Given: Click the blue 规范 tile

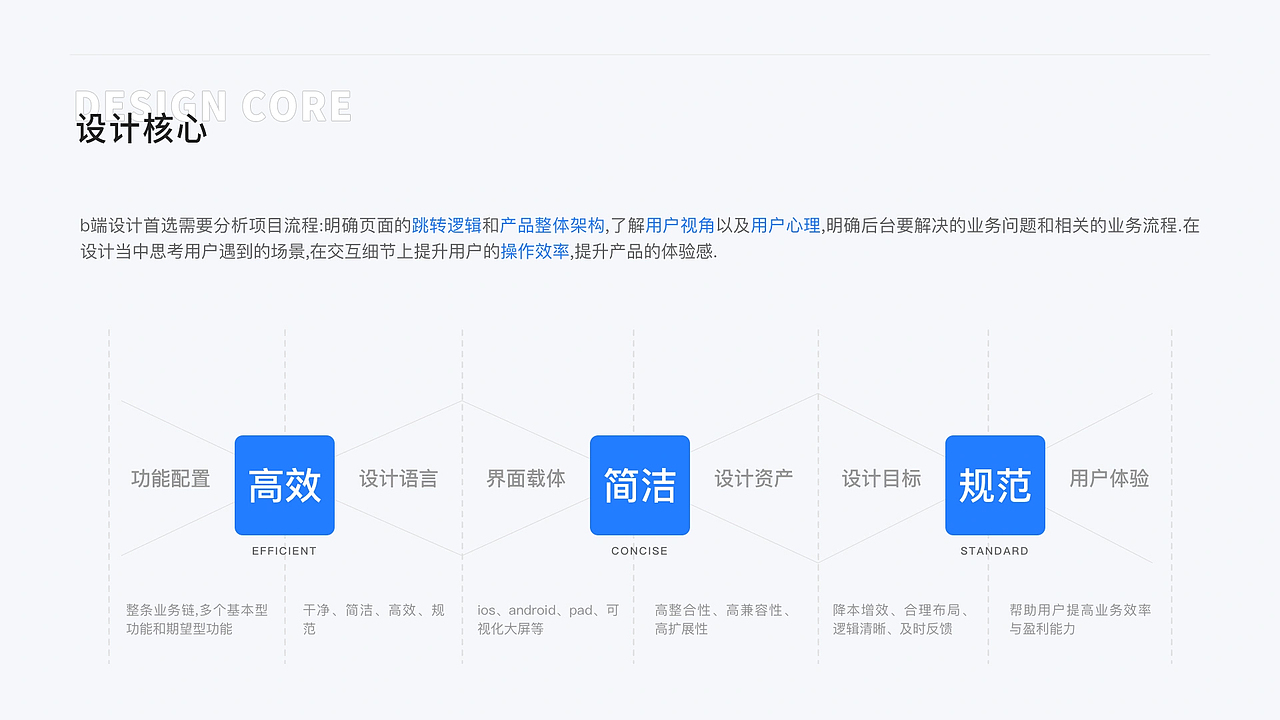Looking at the screenshot, I should [x=995, y=485].
